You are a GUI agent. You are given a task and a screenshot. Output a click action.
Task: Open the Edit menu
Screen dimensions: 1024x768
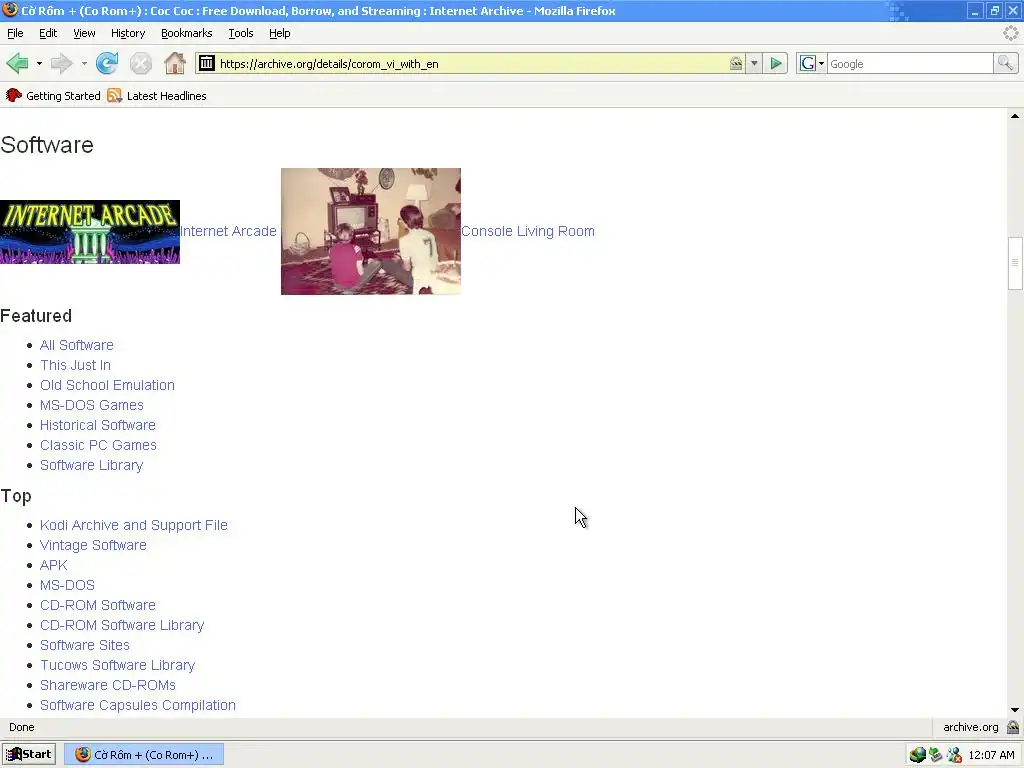click(48, 33)
